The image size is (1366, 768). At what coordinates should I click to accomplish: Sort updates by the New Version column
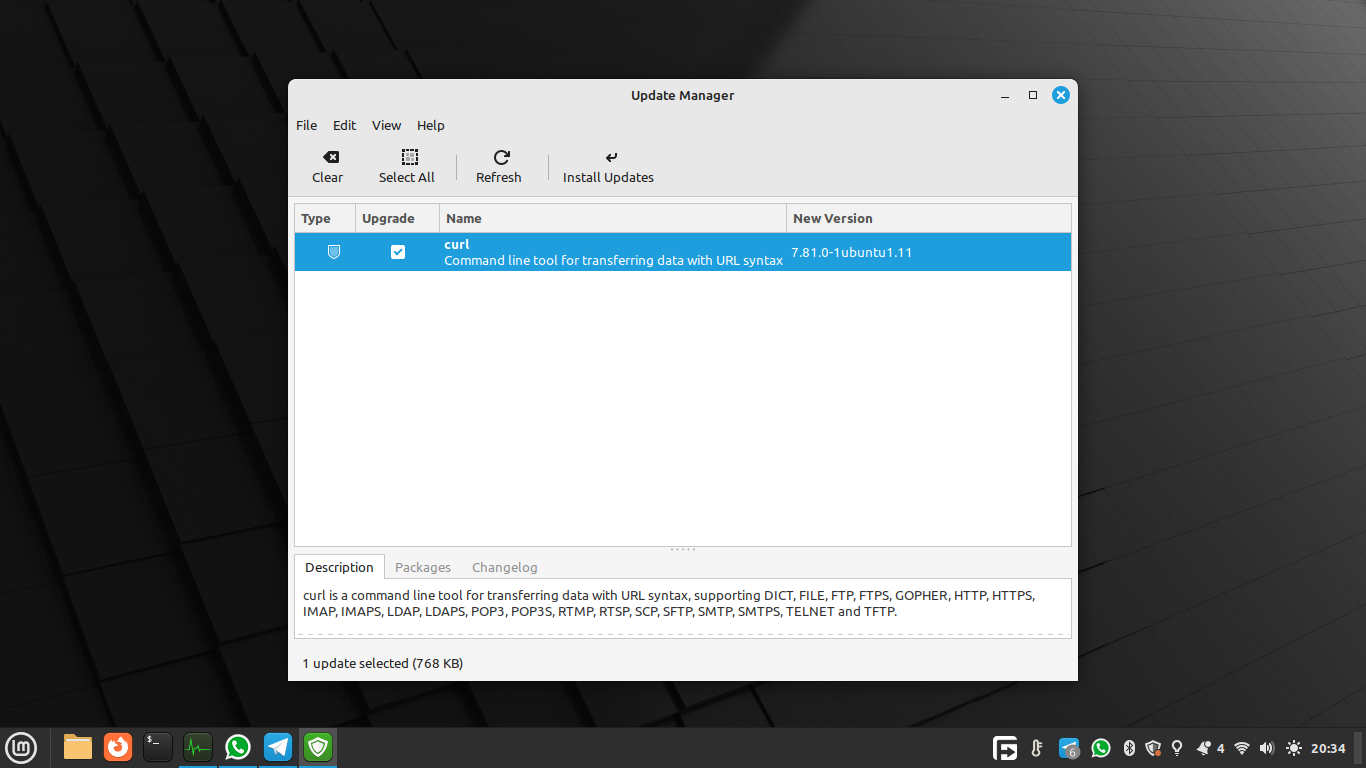[x=833, y=218]
